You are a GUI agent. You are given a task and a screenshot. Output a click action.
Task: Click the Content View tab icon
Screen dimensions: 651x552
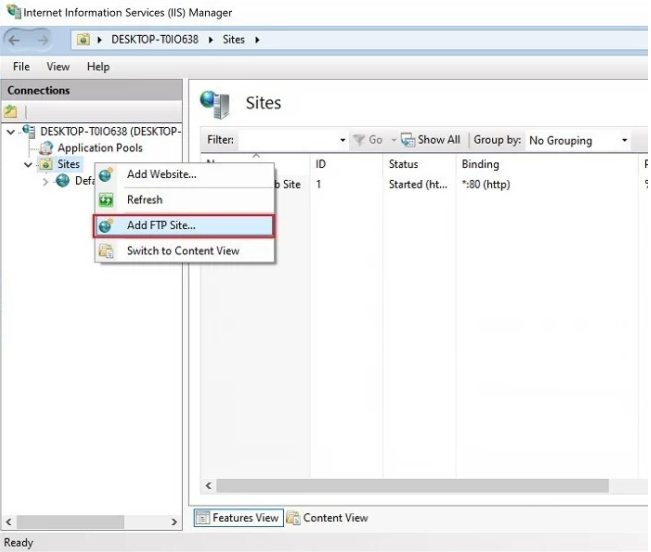pyautogui.click(x=294, y=518)
